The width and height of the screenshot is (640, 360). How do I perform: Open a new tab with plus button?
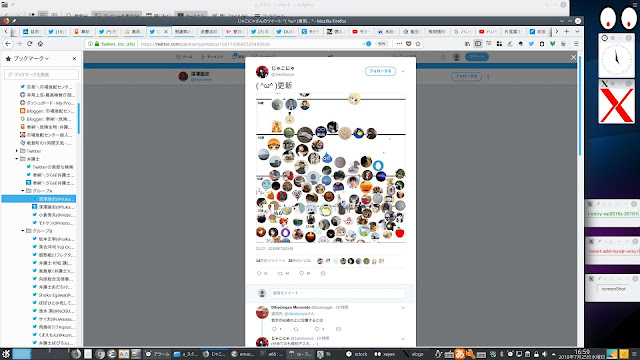click(x=567, y=31)
